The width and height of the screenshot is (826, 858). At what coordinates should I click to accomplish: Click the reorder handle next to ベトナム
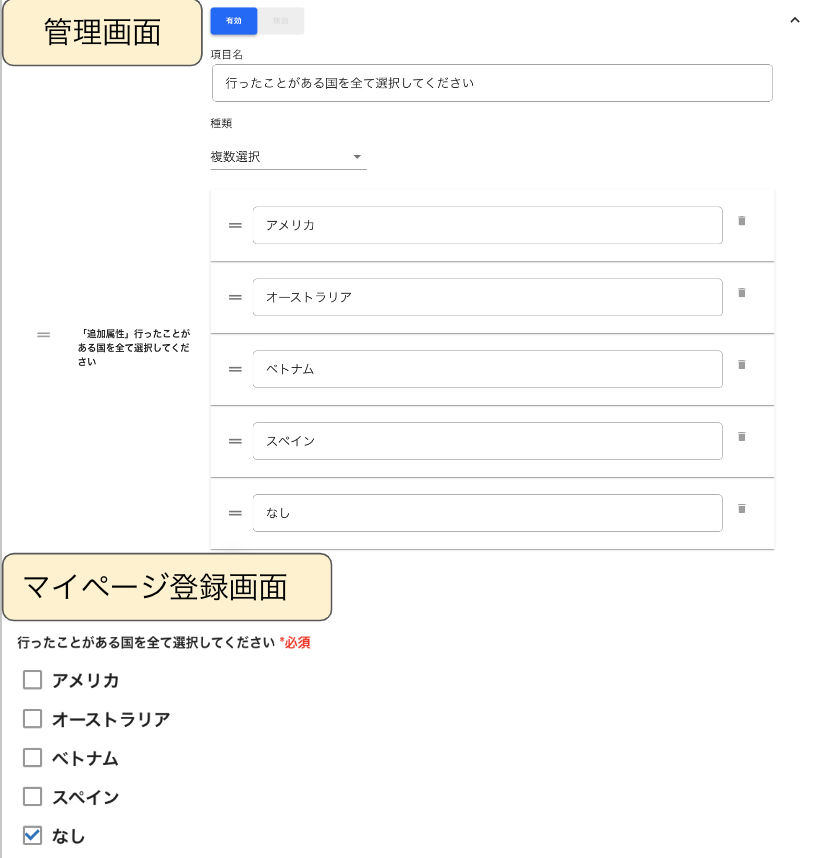235,369
